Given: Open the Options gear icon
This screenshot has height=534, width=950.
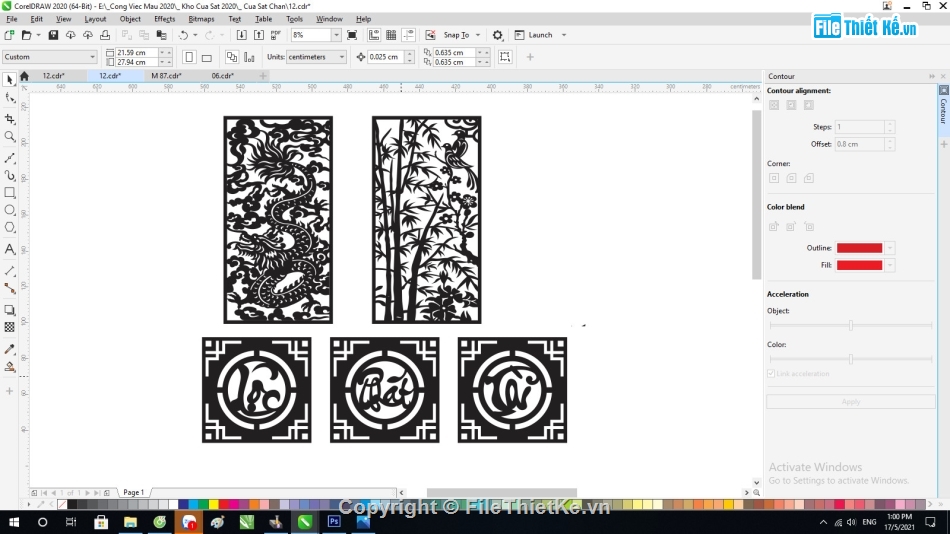Looking at the screenshot, I should (x=497, y=35).
